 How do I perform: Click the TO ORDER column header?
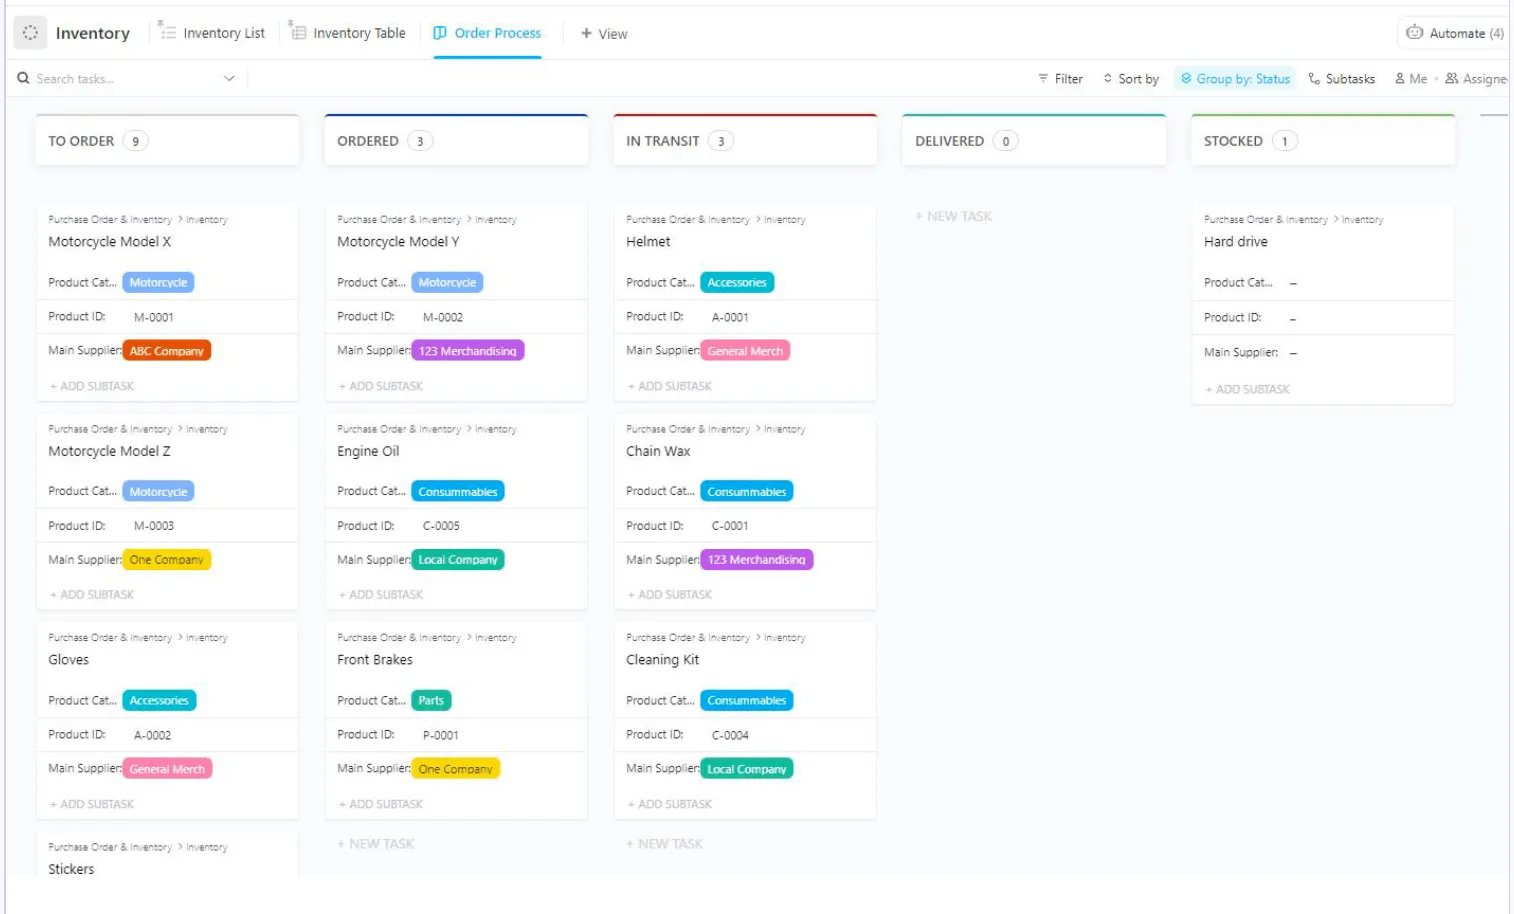pos(167,141)
